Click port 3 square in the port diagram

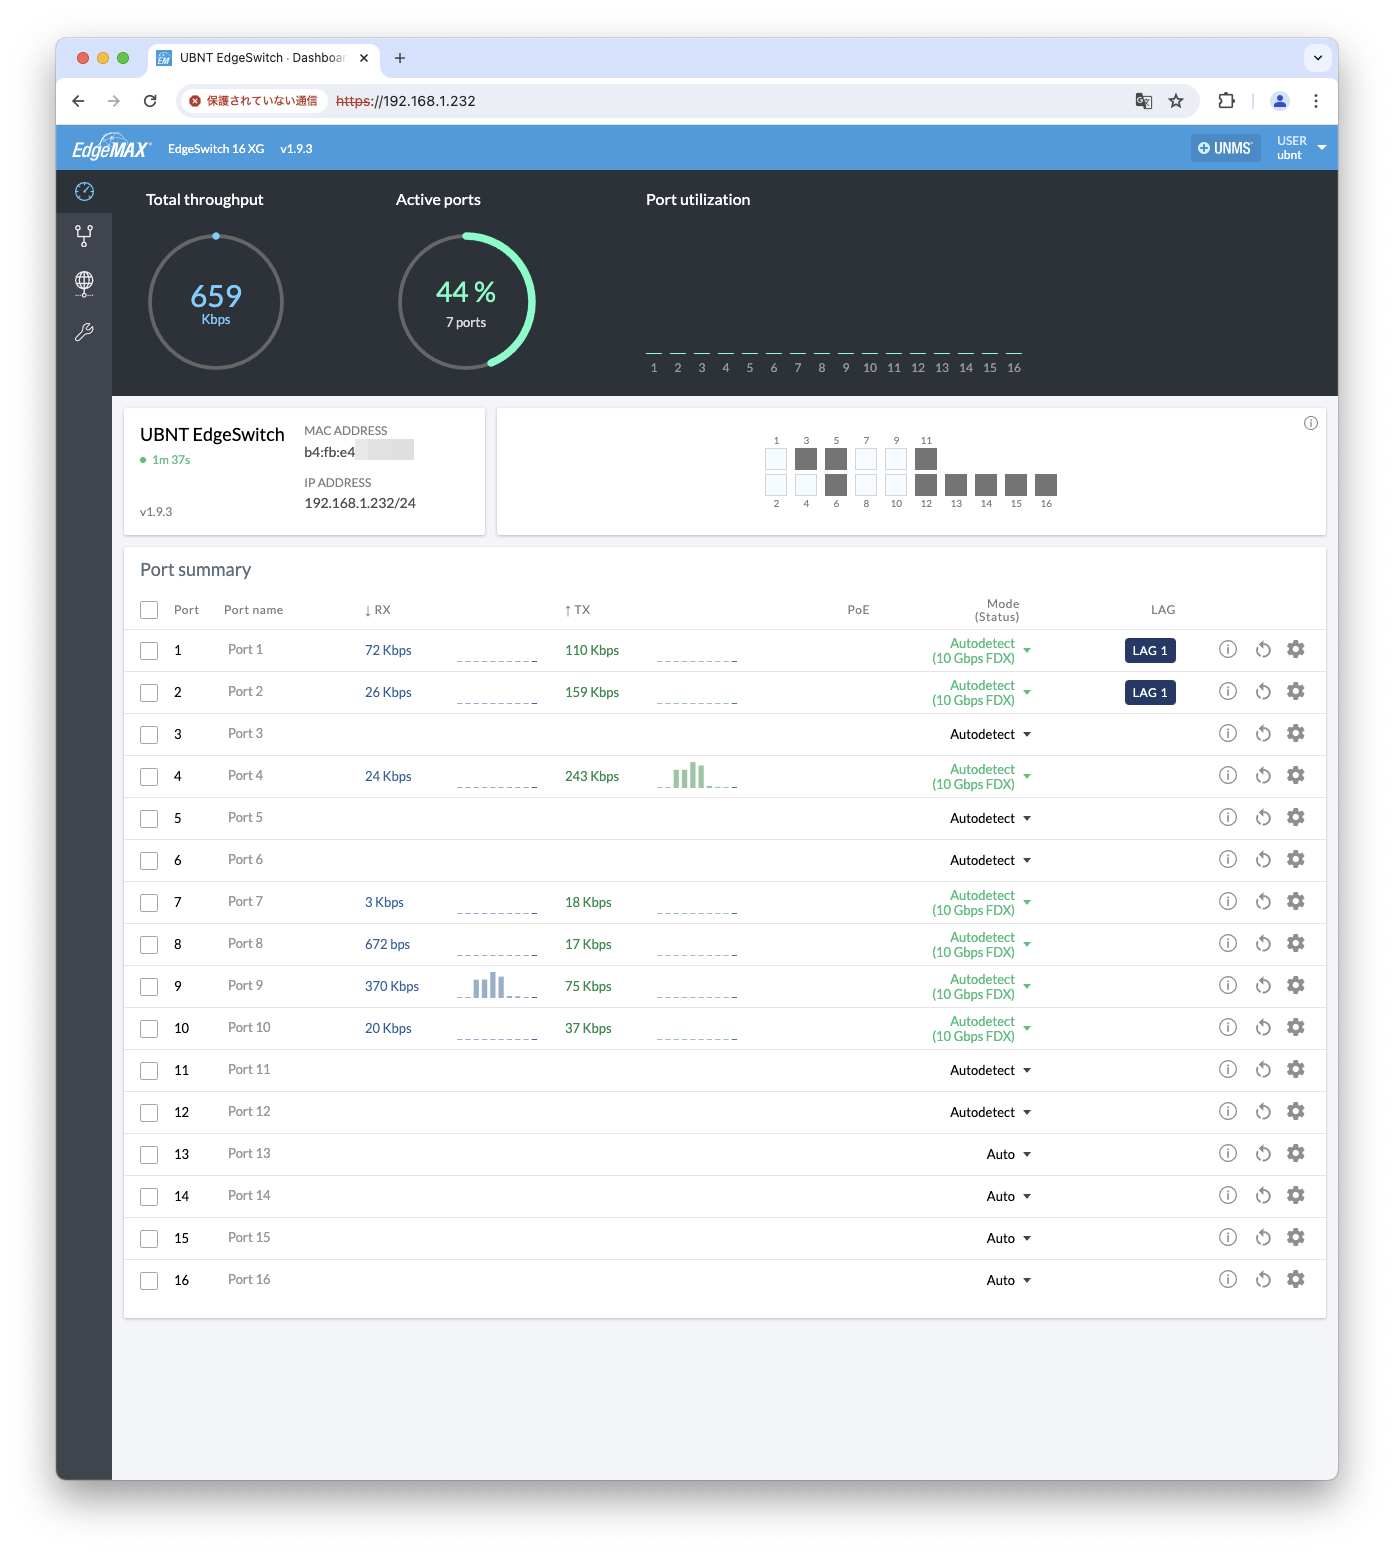[x=806, y=459]
